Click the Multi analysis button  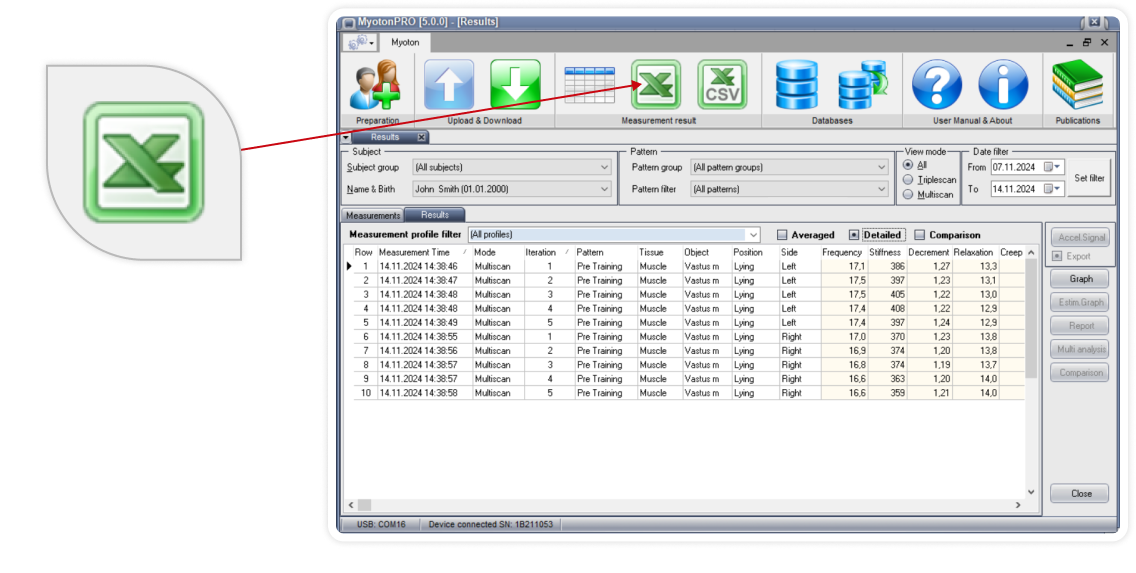pos(1079,349)
